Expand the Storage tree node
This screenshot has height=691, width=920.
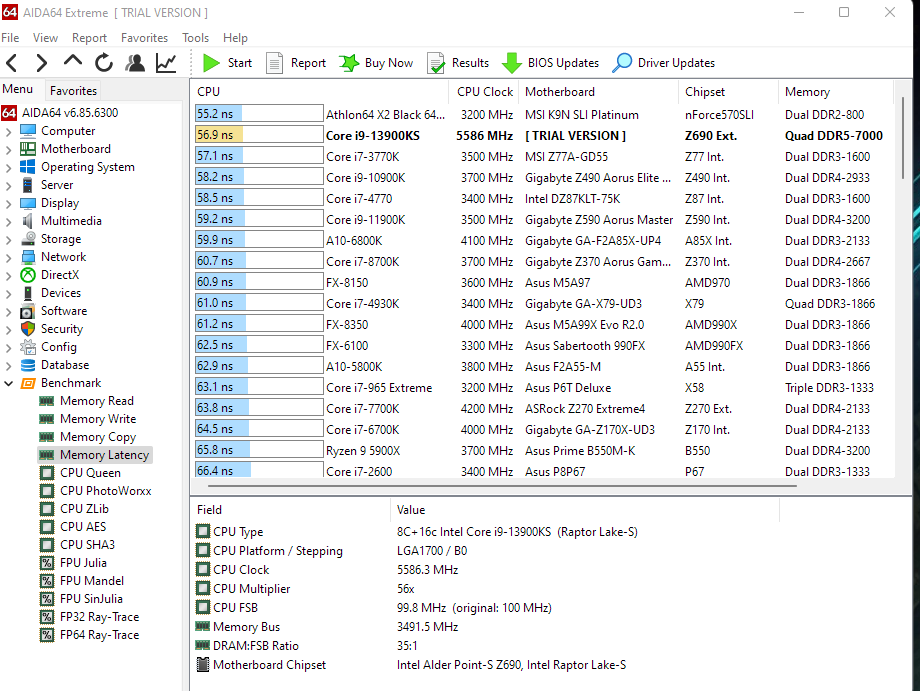coord(9,239)
